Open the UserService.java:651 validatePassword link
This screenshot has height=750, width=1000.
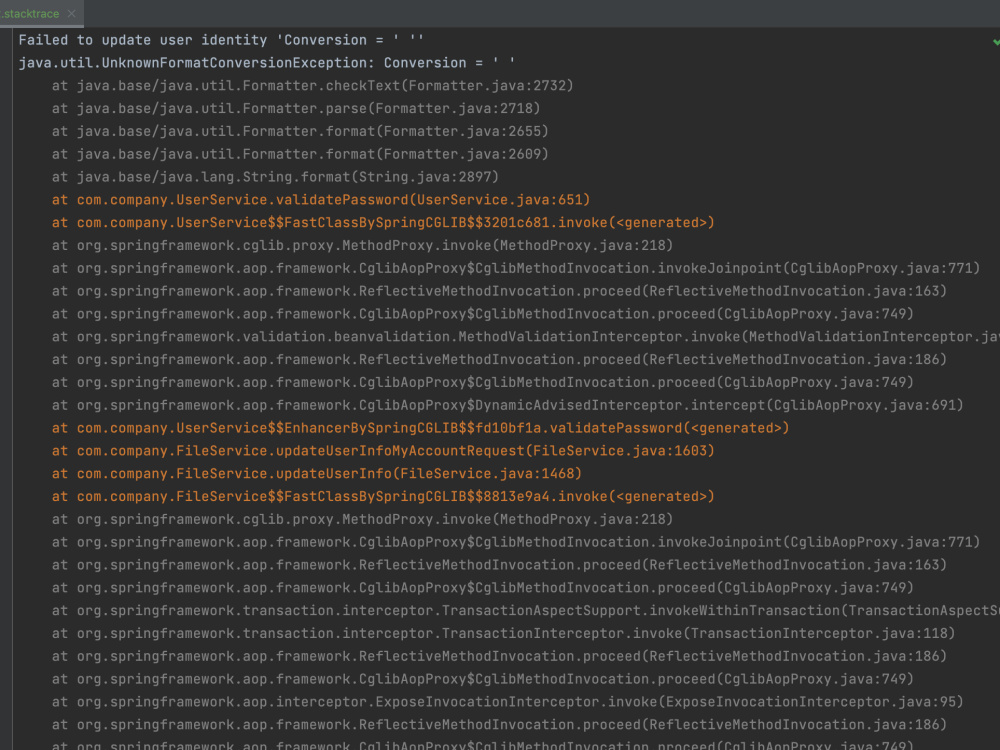[321, 200]
